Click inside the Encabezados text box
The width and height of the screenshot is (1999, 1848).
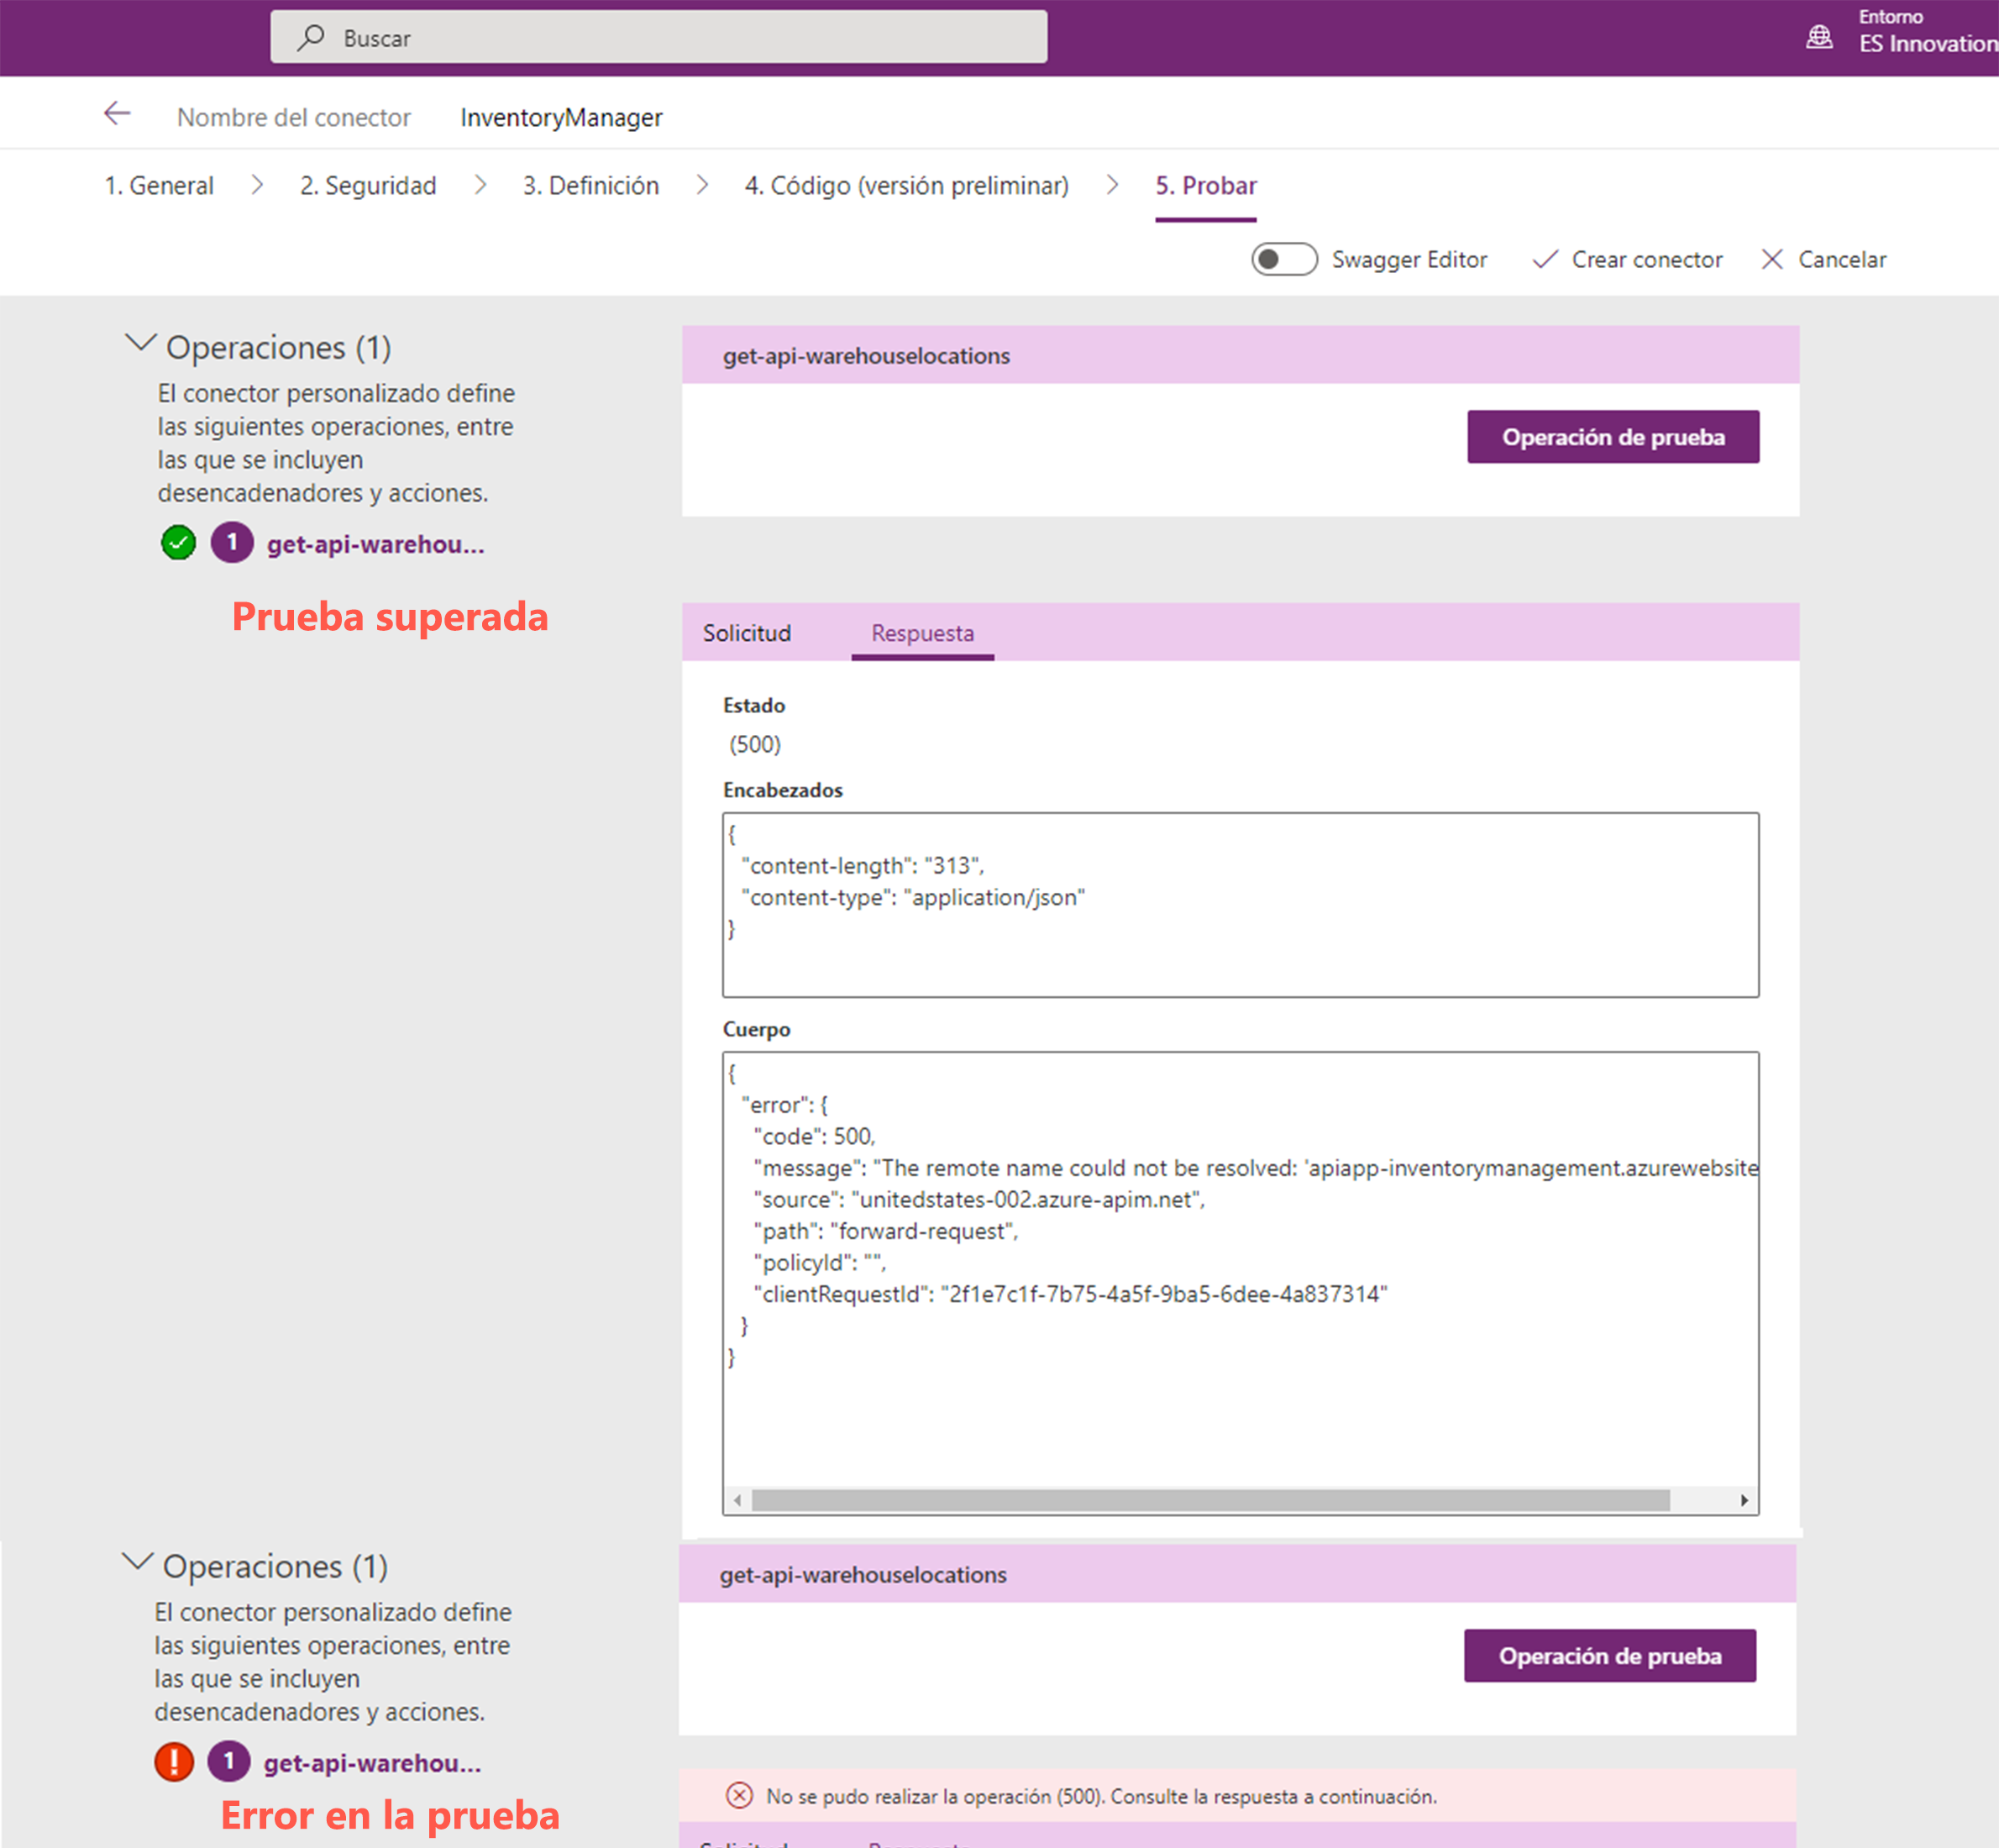click(1240, 905)
